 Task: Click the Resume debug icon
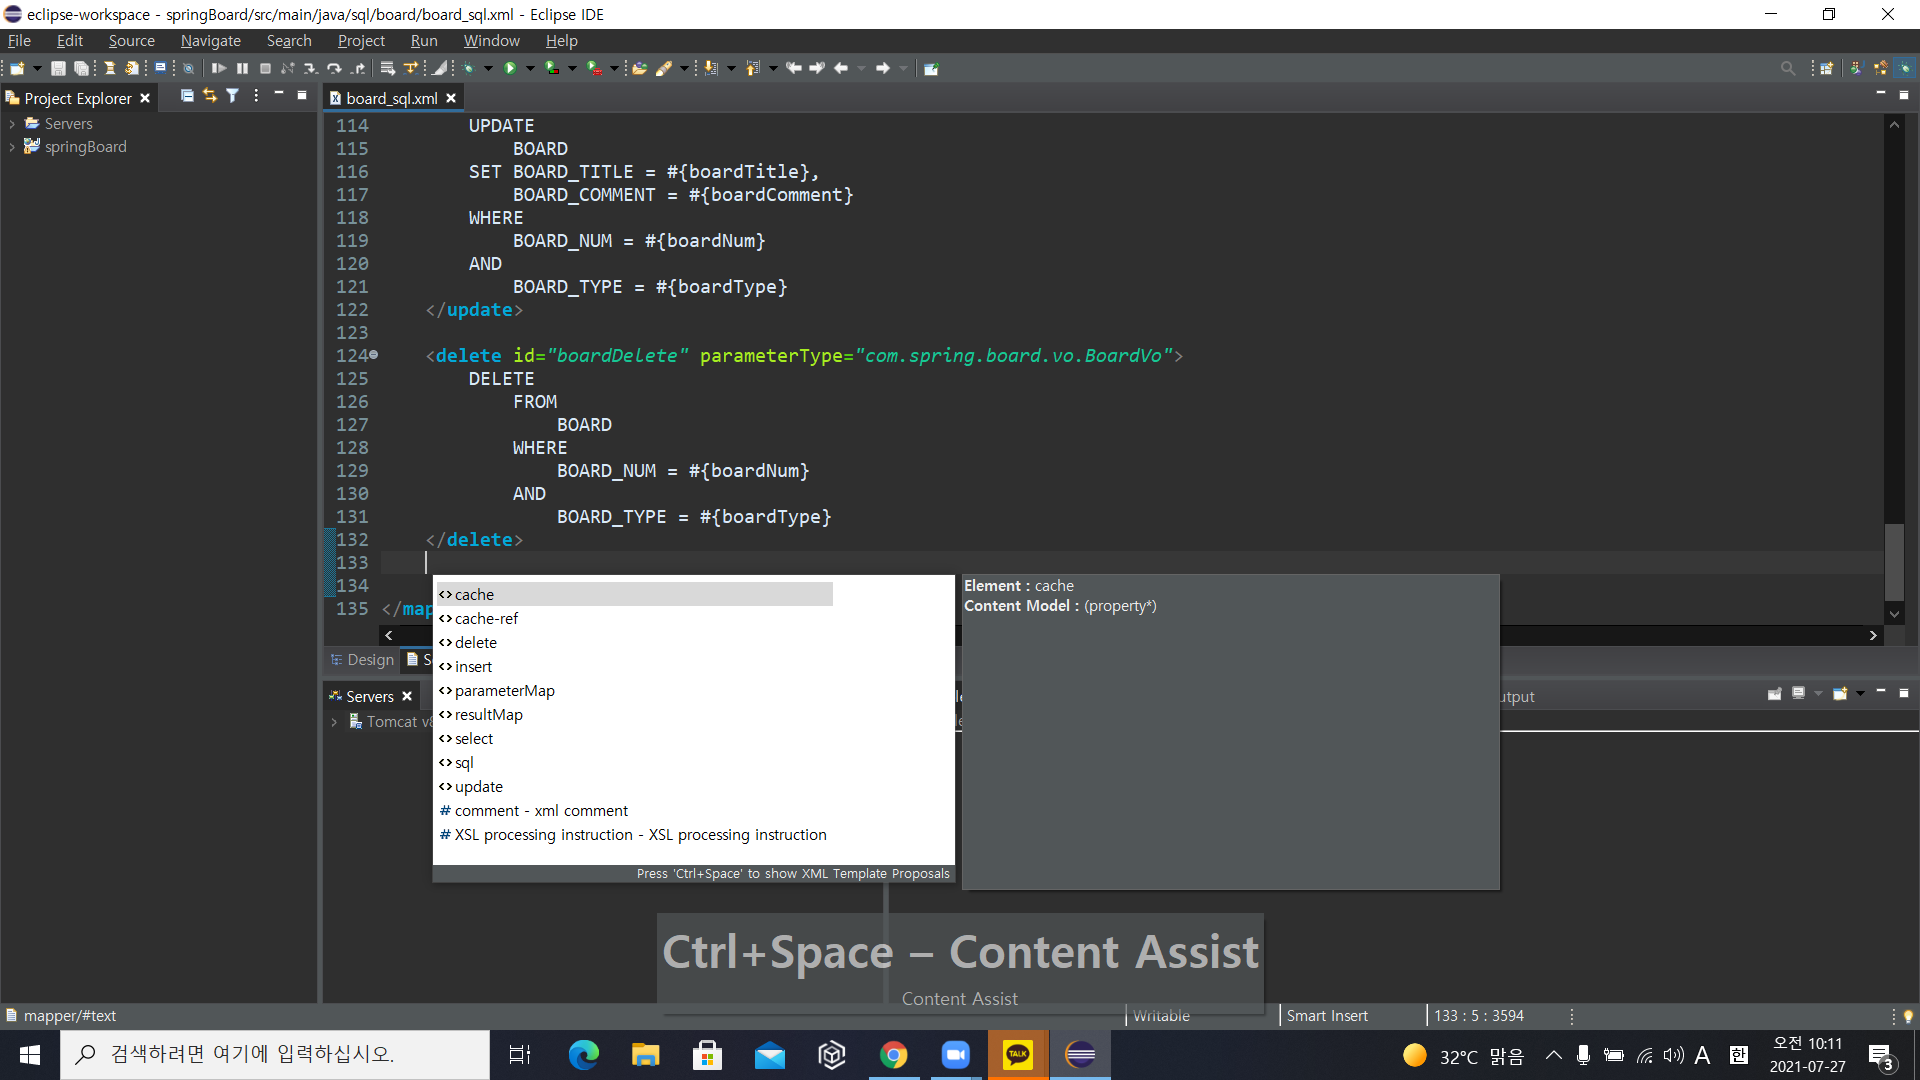coord(219,68)
